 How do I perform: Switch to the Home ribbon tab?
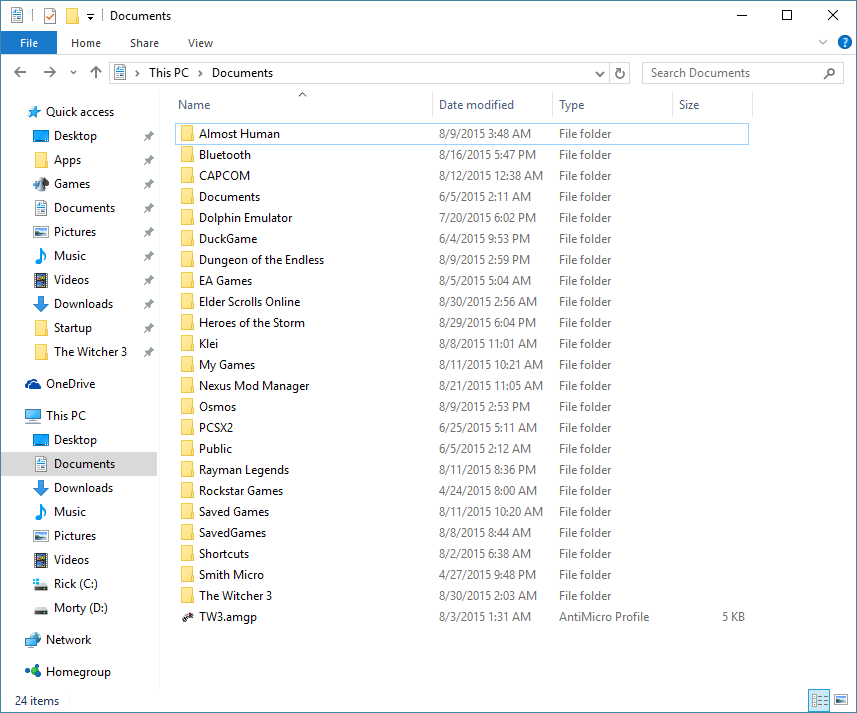[86, 43]
